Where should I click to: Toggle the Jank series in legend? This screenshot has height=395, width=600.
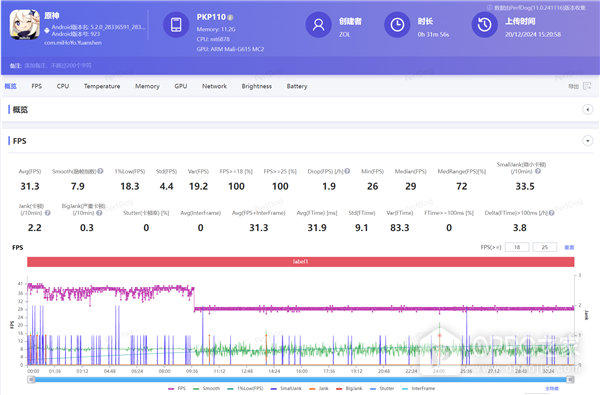point(319,388)
